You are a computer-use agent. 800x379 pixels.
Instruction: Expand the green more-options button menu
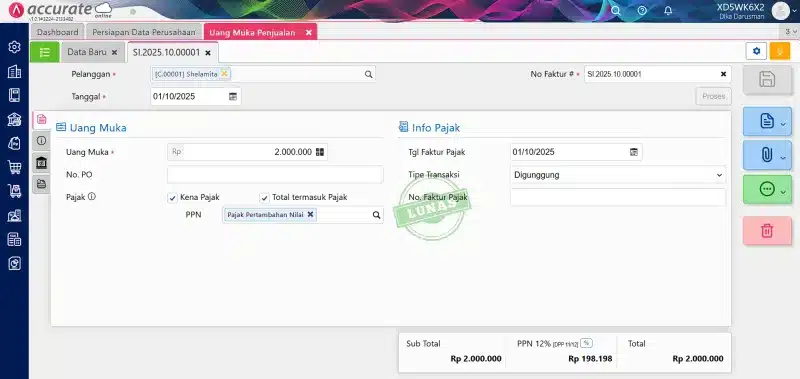(x=783, y=192)
